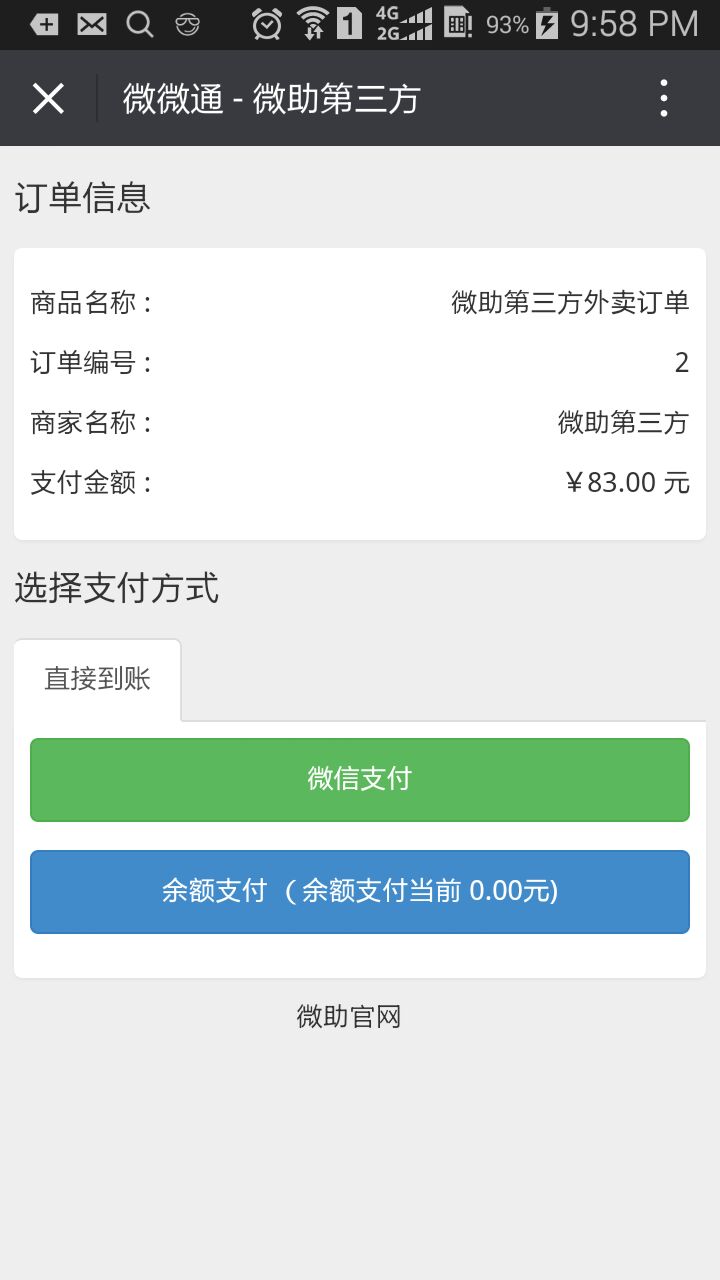
Task: Tap the smiley face notification icon
Action: 187,24
